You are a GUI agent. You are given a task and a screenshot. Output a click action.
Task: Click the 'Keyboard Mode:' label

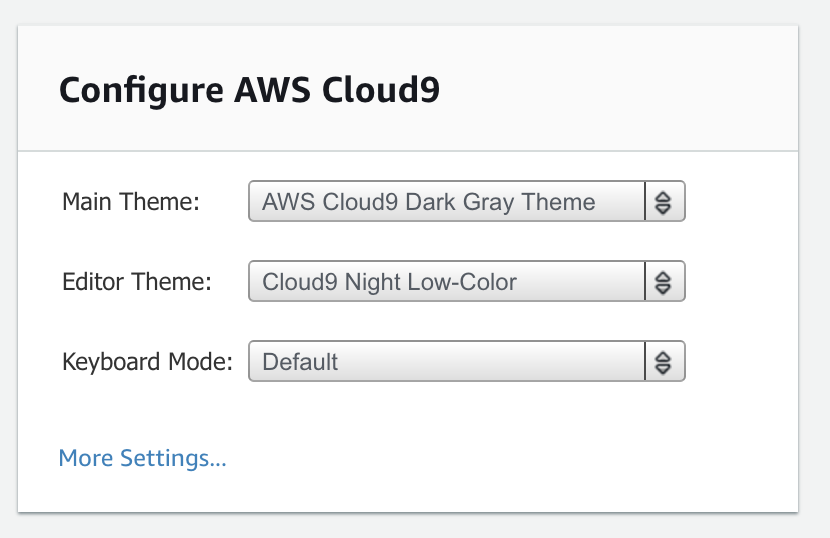point(148,362)
